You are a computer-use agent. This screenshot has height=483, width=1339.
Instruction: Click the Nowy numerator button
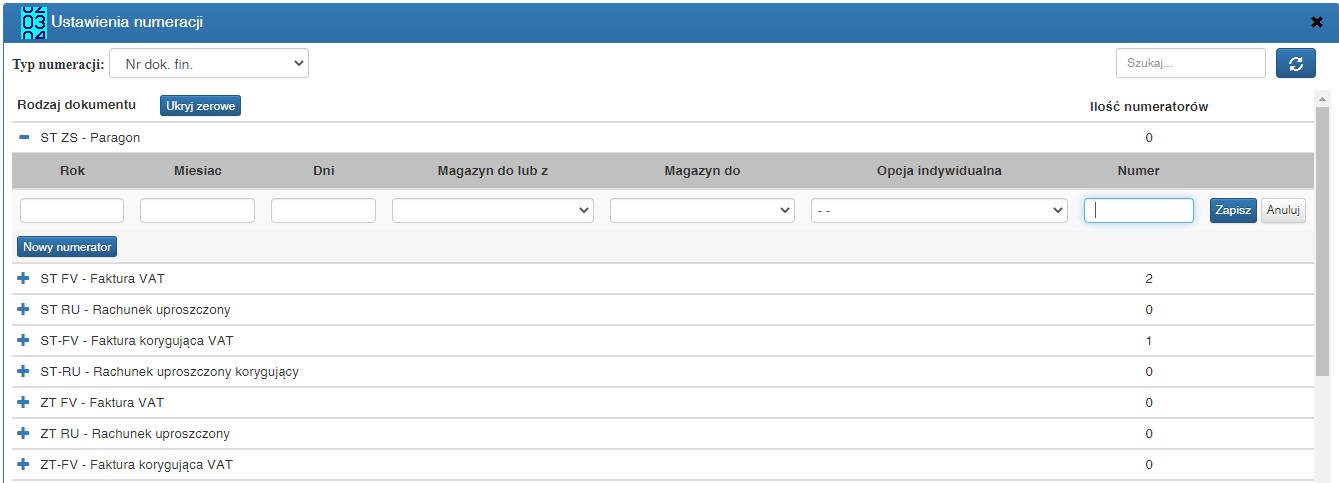[x=67, y=246]
